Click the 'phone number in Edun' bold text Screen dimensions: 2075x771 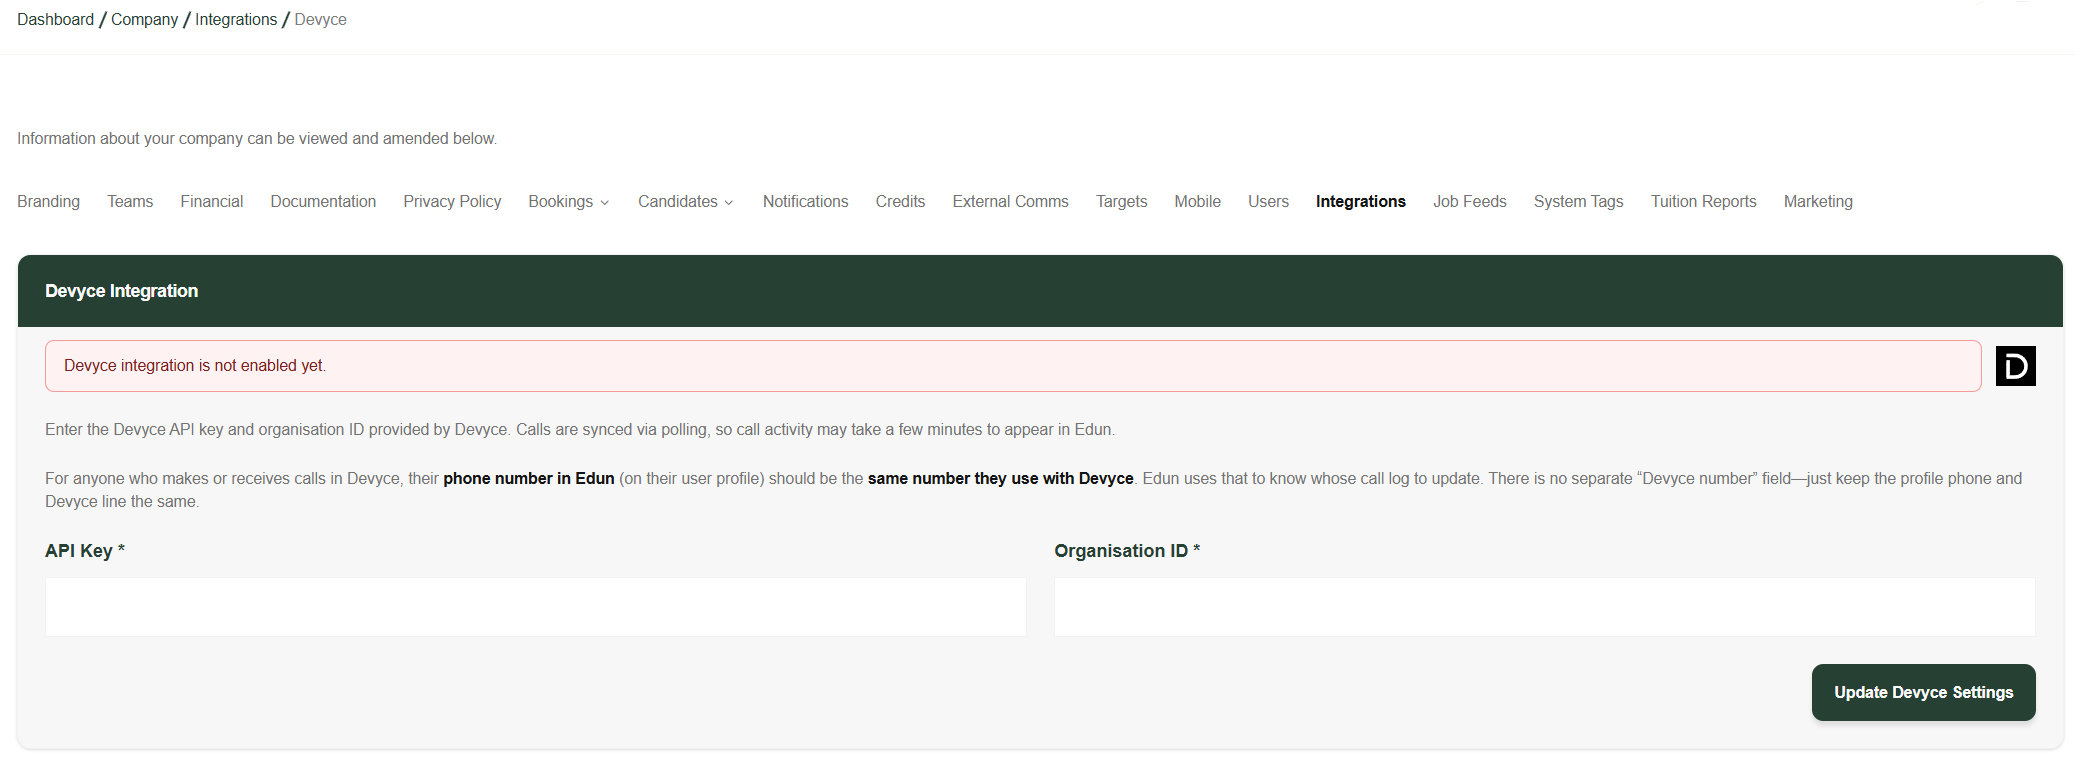pyautogui.click(x=529, y=479)
